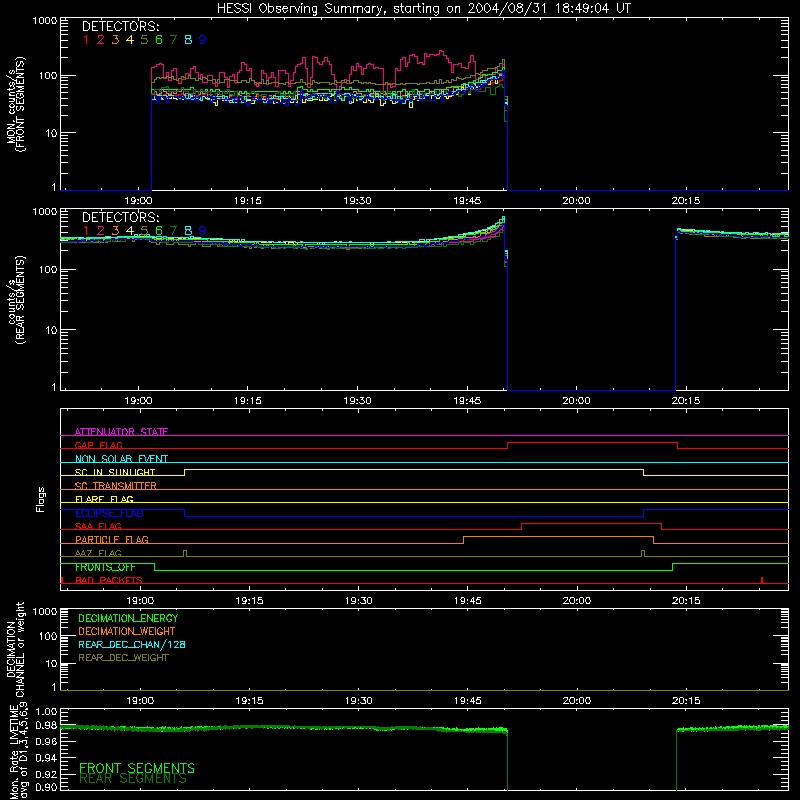
Task: Click detector 6 in front segments legend
Action: coord(159,40)
